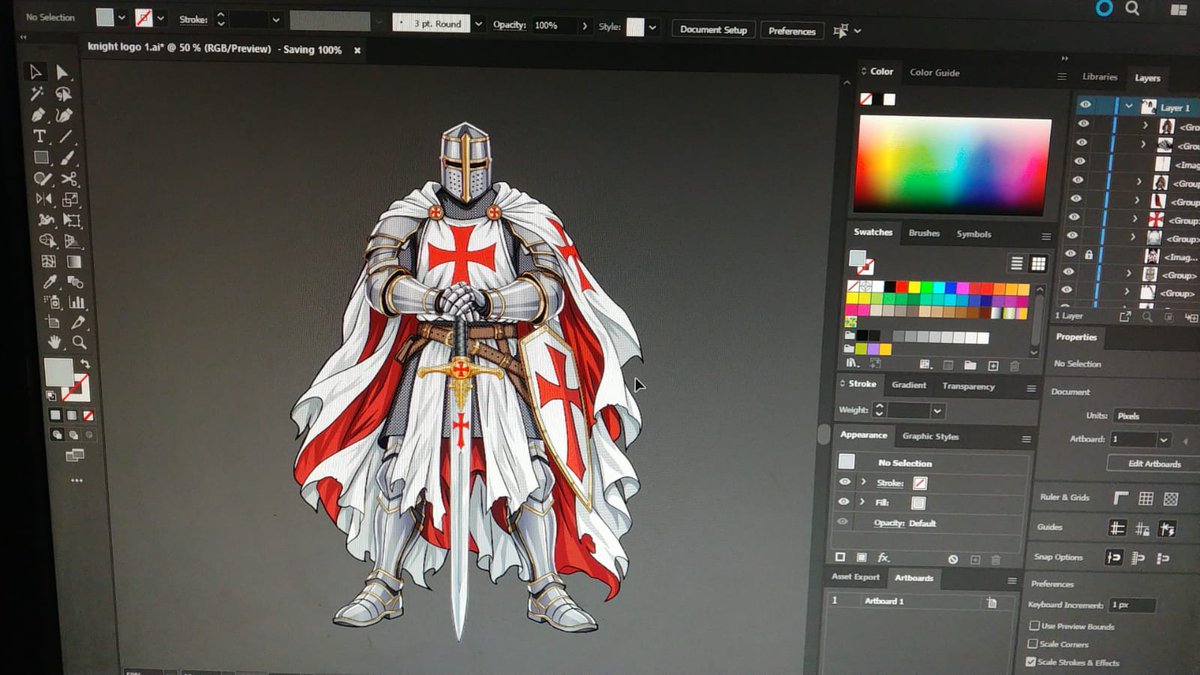The height and width of the screenshot is (675, 1200).
Task: Select the Column Graph tool
Action: pyautogui.click(x=76, y=302)
